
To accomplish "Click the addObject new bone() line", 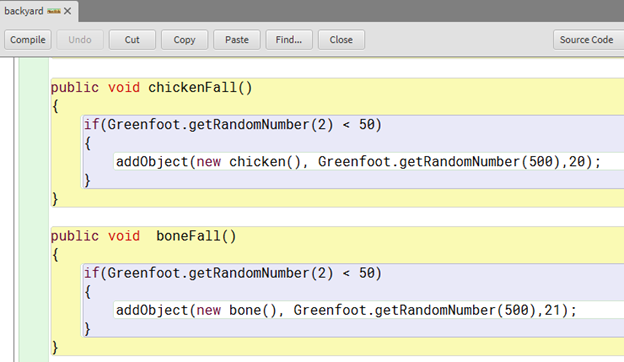I will coord(346,310).
